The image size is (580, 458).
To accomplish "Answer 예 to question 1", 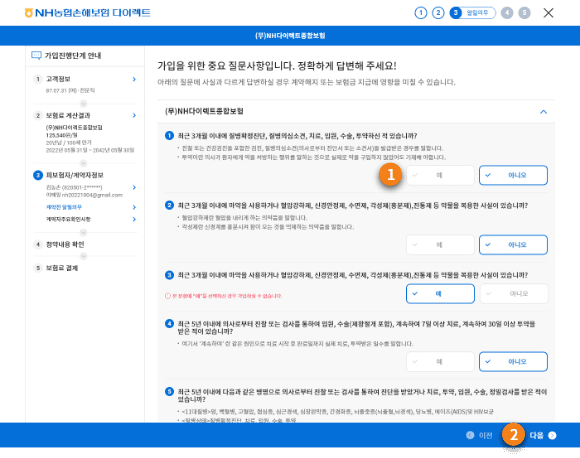I will point(440,175).
